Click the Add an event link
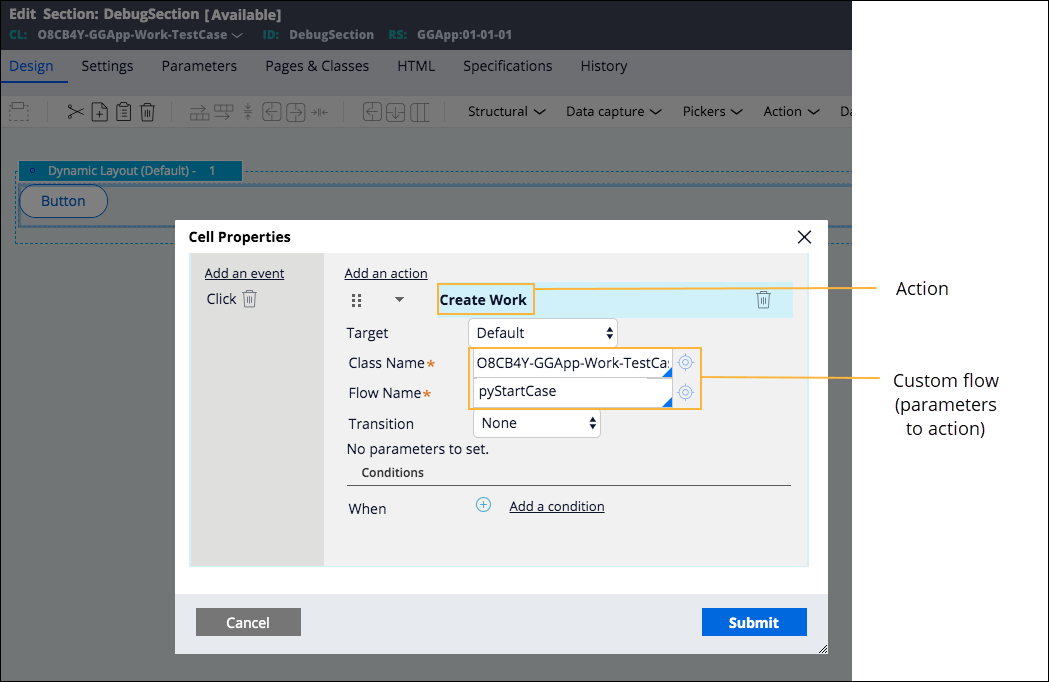This screenshot has height=682, width=1049. (x=244, y=273)
